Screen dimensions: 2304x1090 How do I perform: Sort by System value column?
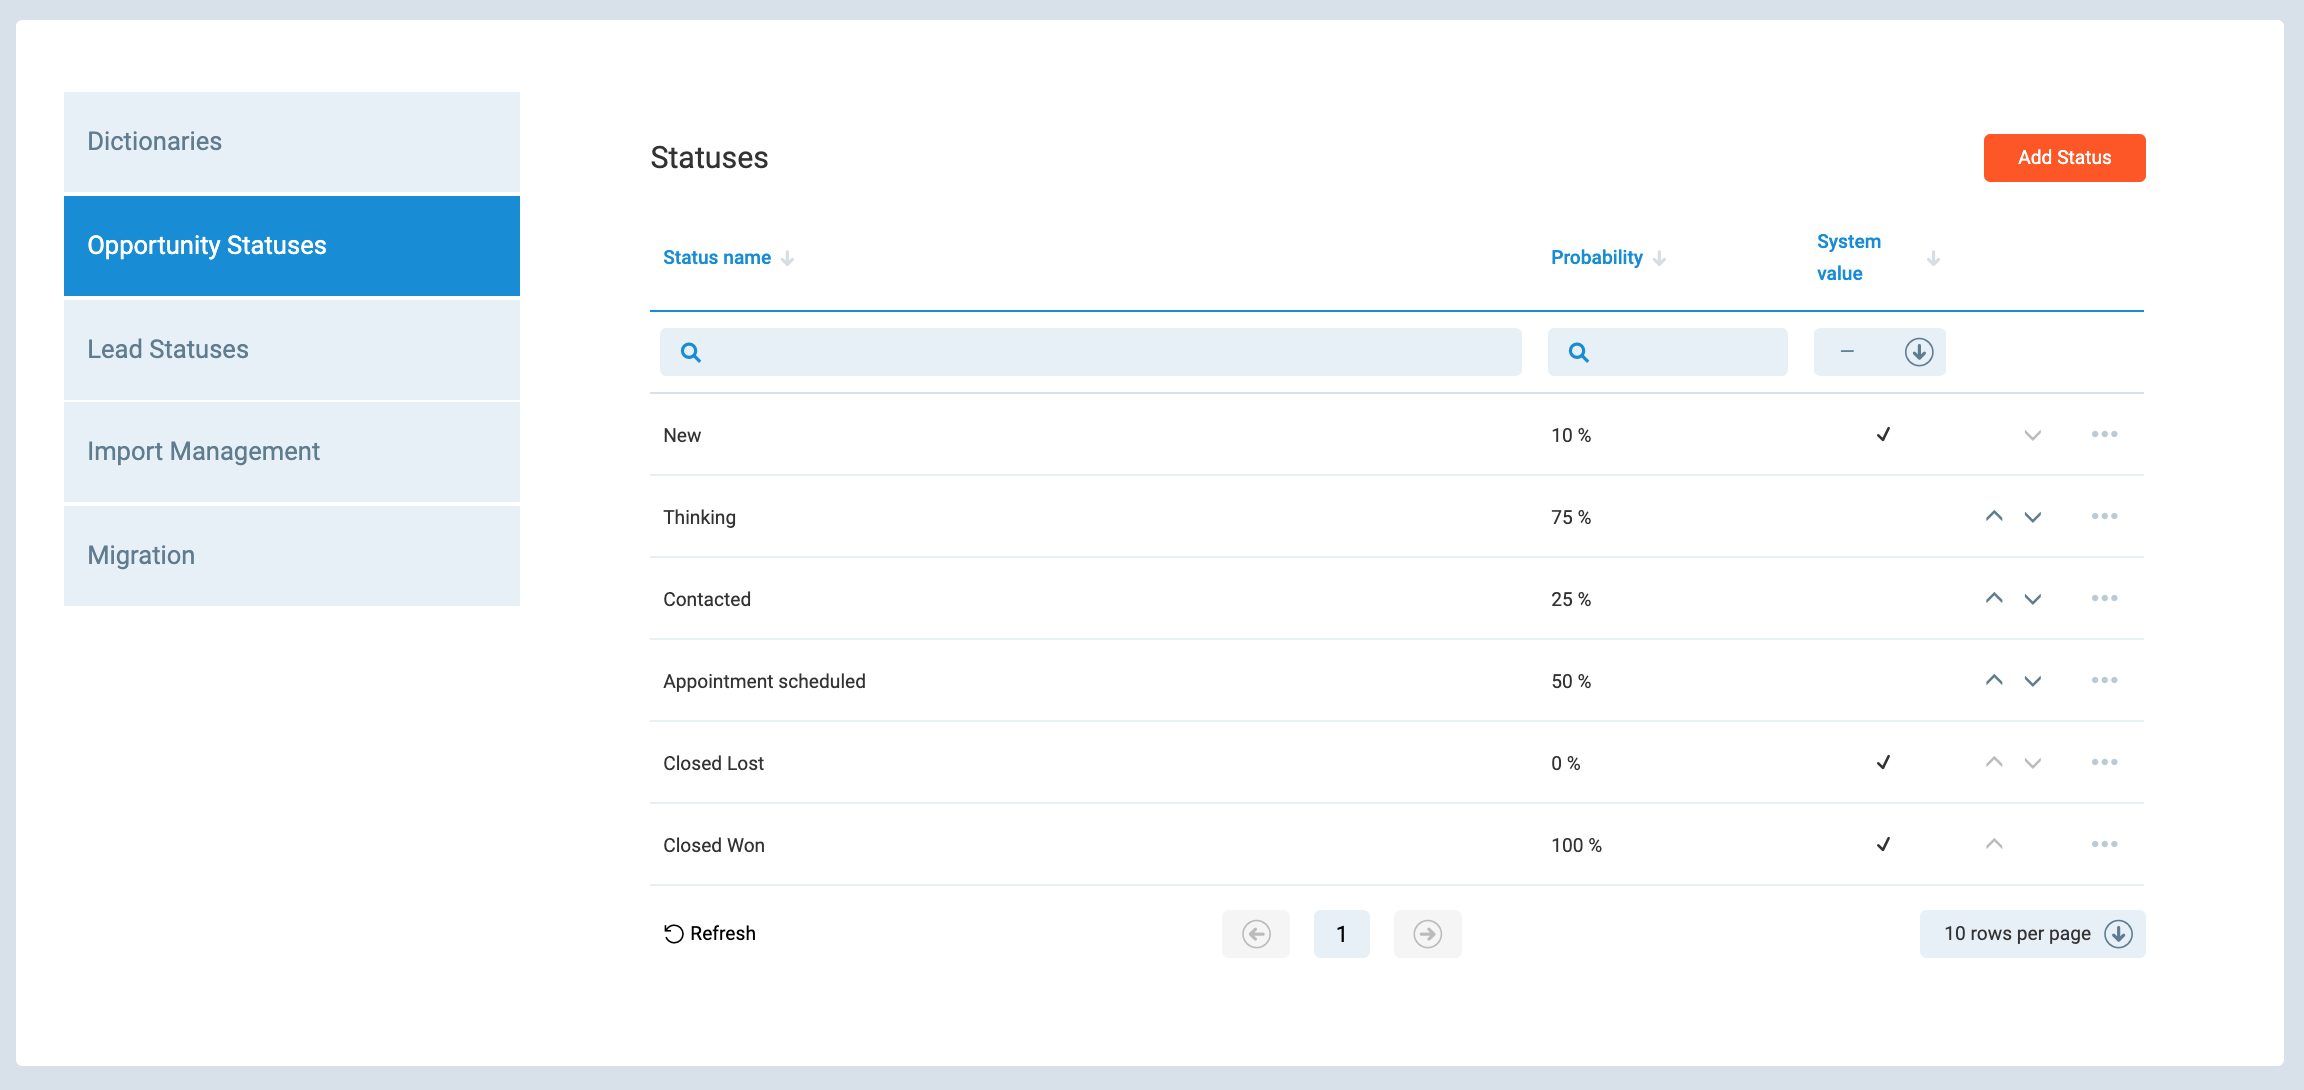pyautogui.click(x=1933, y=258)
